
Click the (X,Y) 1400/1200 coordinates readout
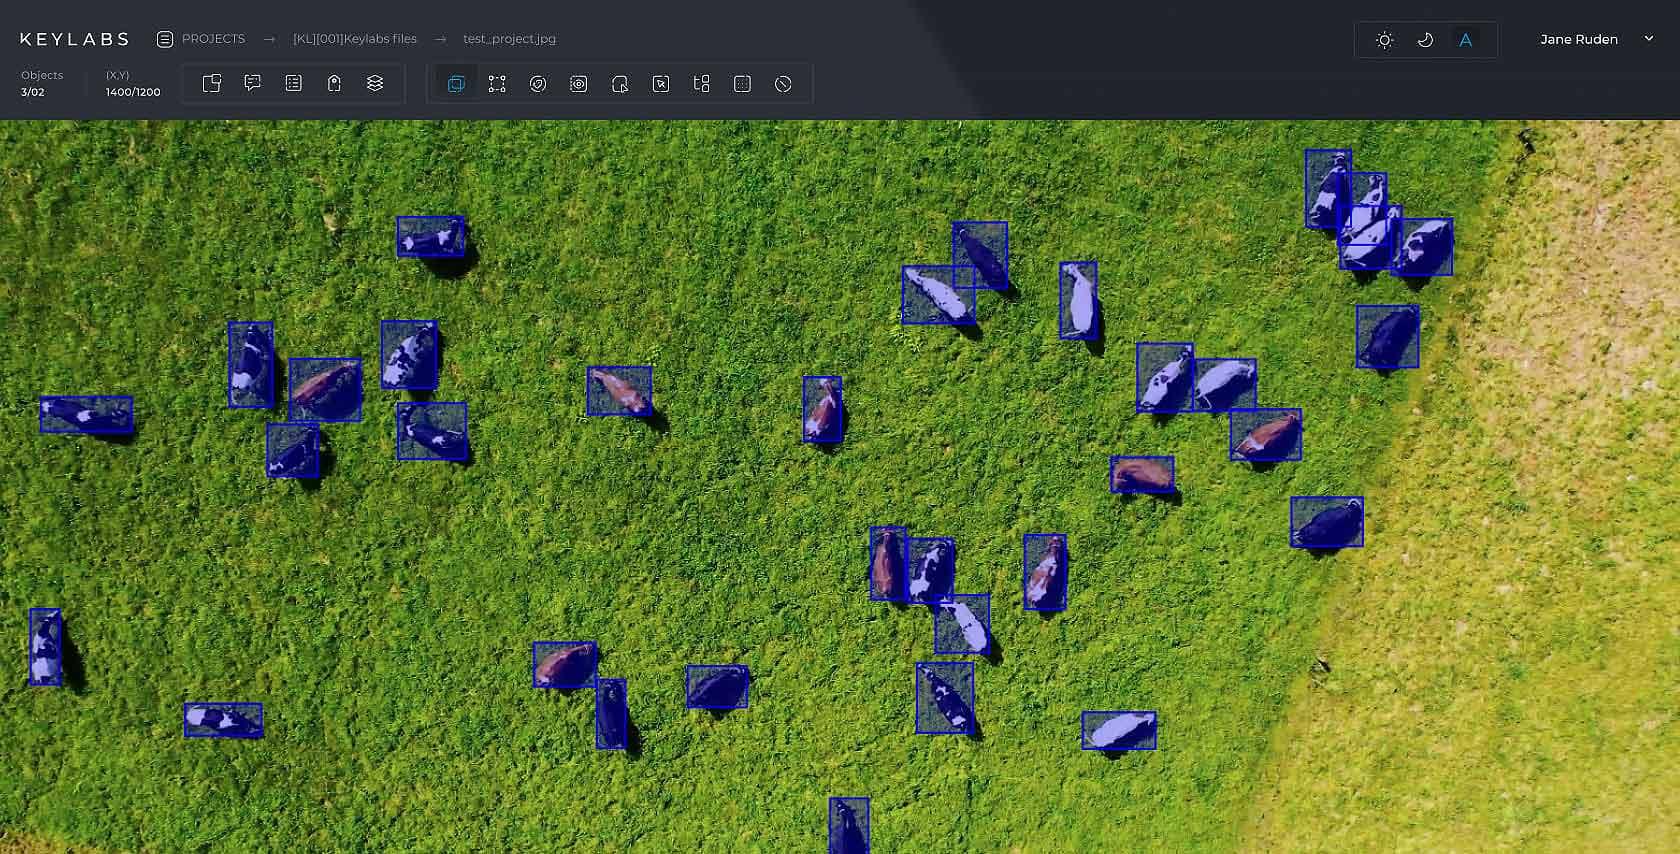pos(133,83)
